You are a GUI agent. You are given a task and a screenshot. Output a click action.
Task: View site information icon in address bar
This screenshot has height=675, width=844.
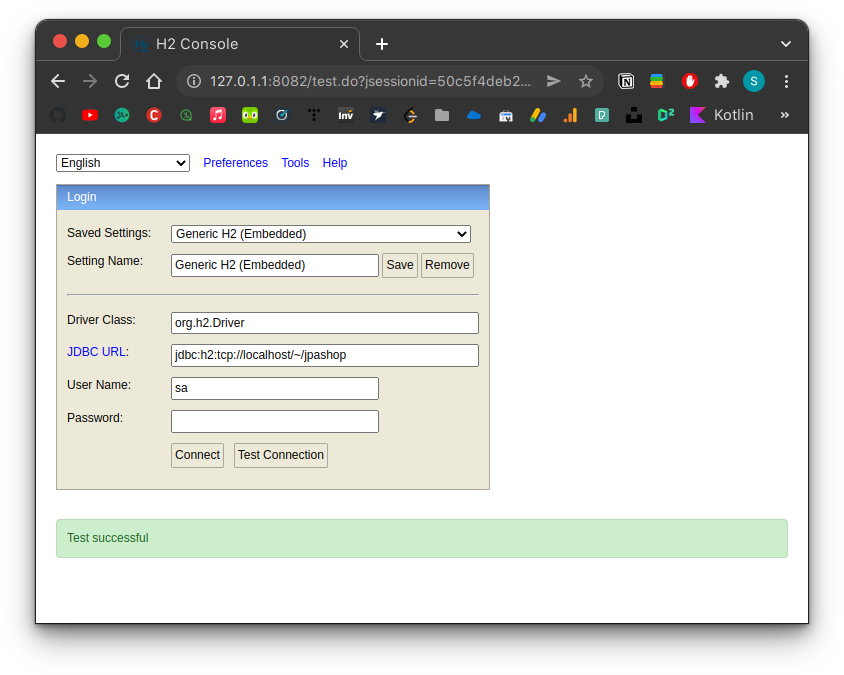[194, 81]
